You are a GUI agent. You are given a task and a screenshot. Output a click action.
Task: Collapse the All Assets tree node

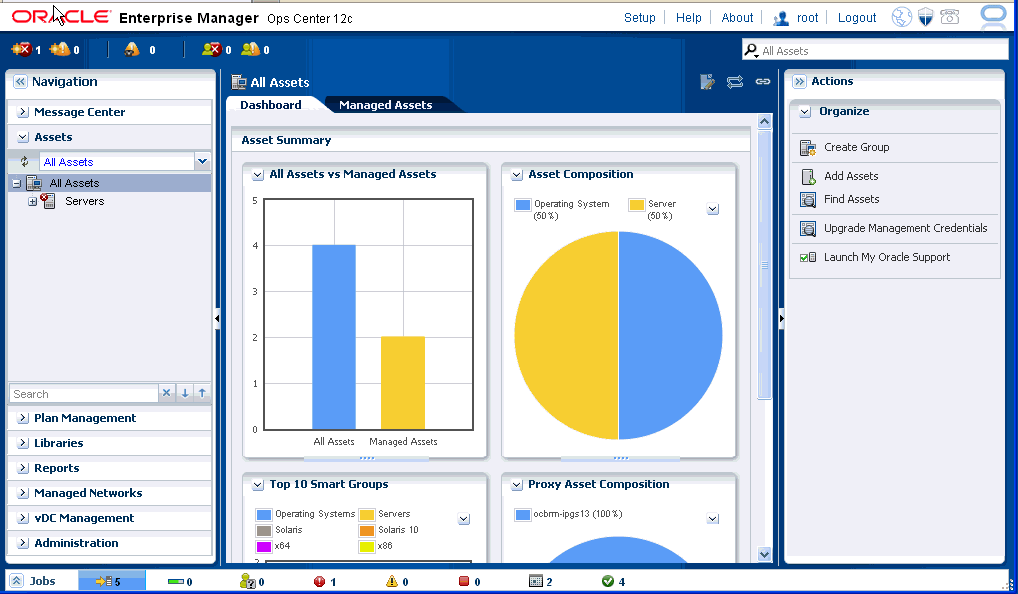(x=17, y=184)
